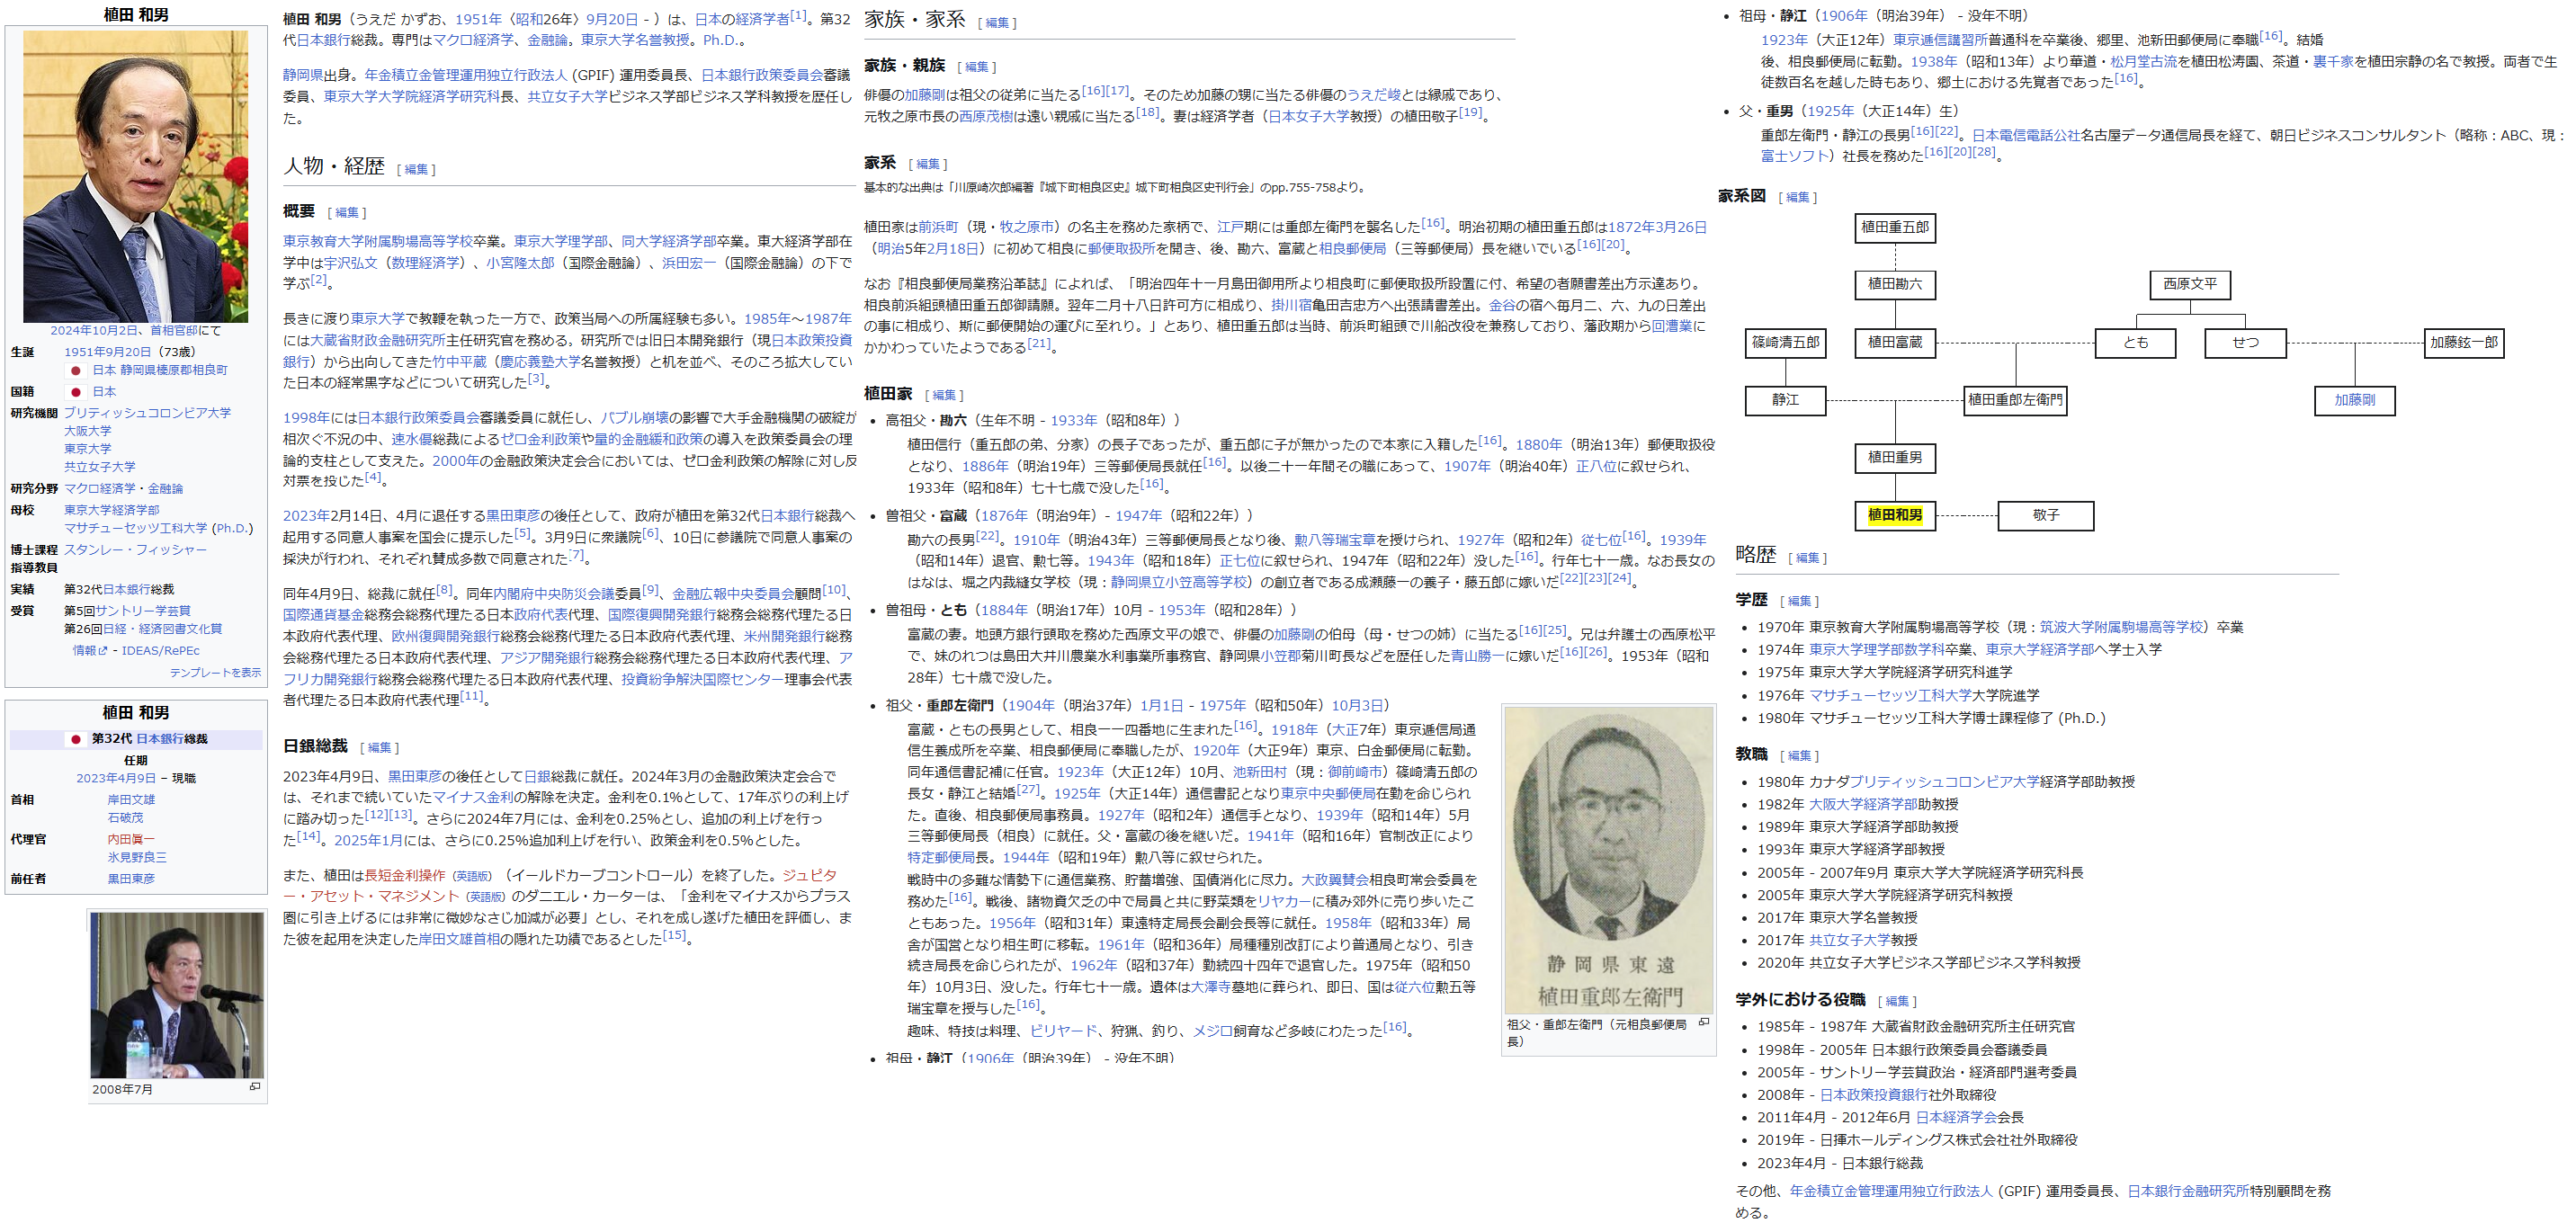Click enlarge icon on 2008年7月 photo caption
Viewport: 2576px width, 1232px height.
point(255,1087)
